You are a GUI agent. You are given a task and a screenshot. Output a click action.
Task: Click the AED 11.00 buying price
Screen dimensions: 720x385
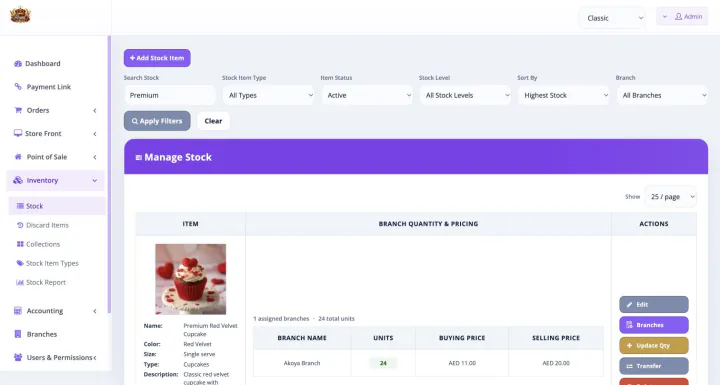(462, 363)
